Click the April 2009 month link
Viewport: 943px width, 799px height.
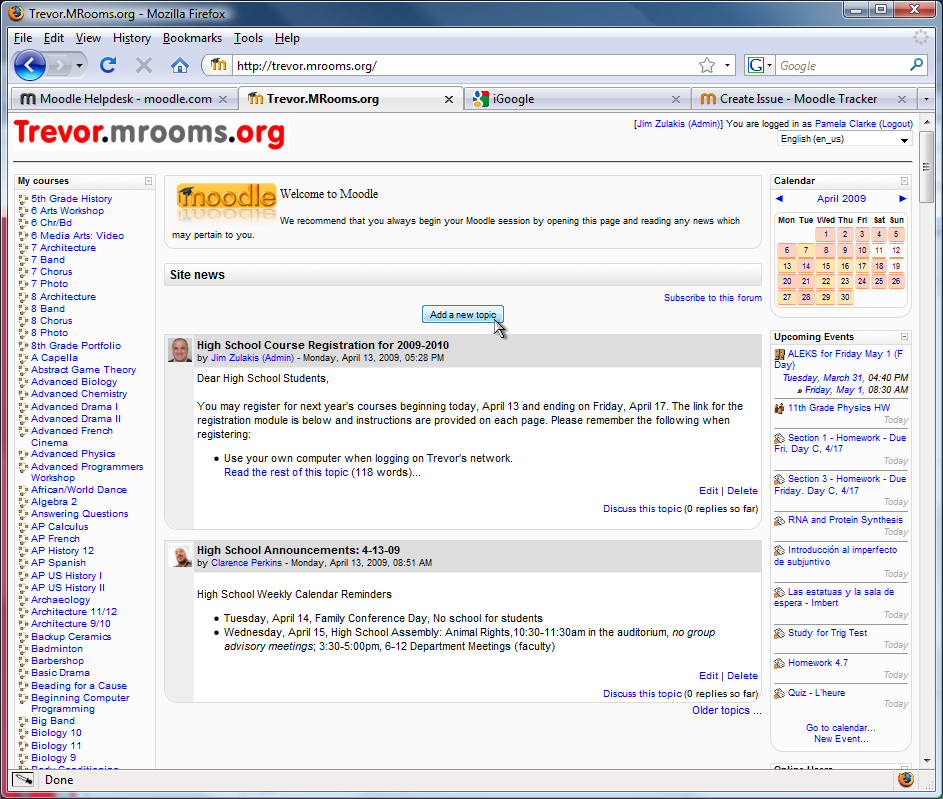(x=841, y=198)
